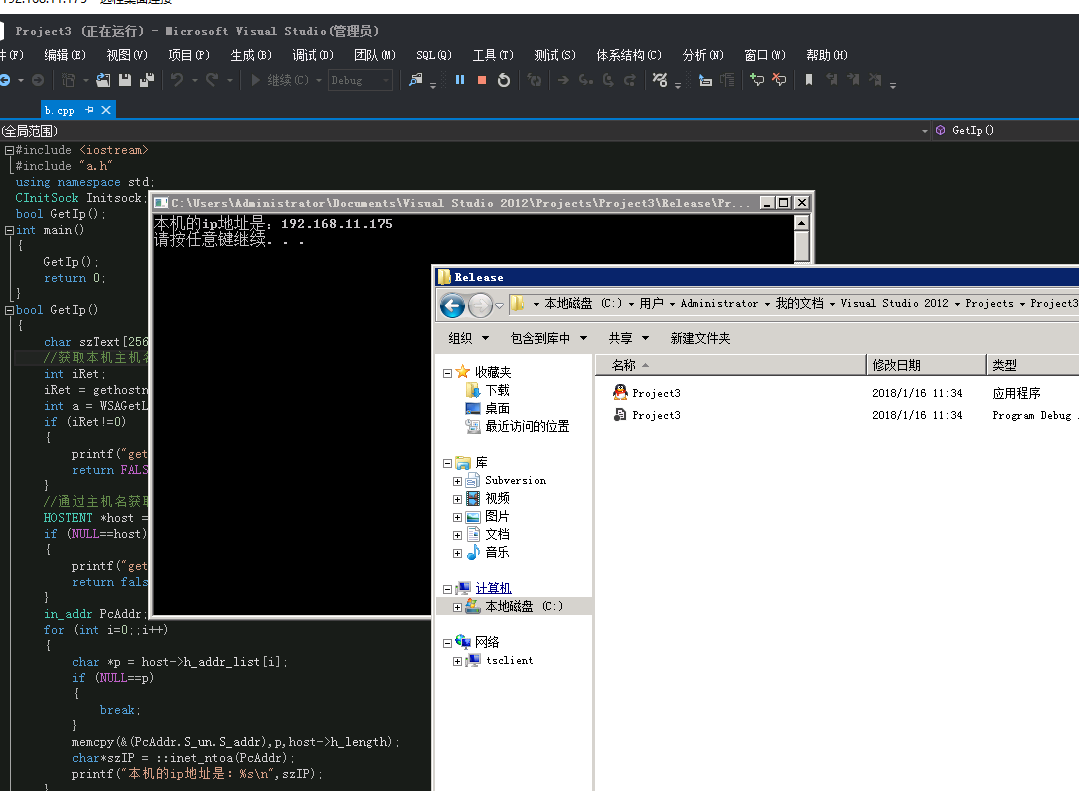
Task: Click the console window system menu icon
Action: (x=161, y=202)
